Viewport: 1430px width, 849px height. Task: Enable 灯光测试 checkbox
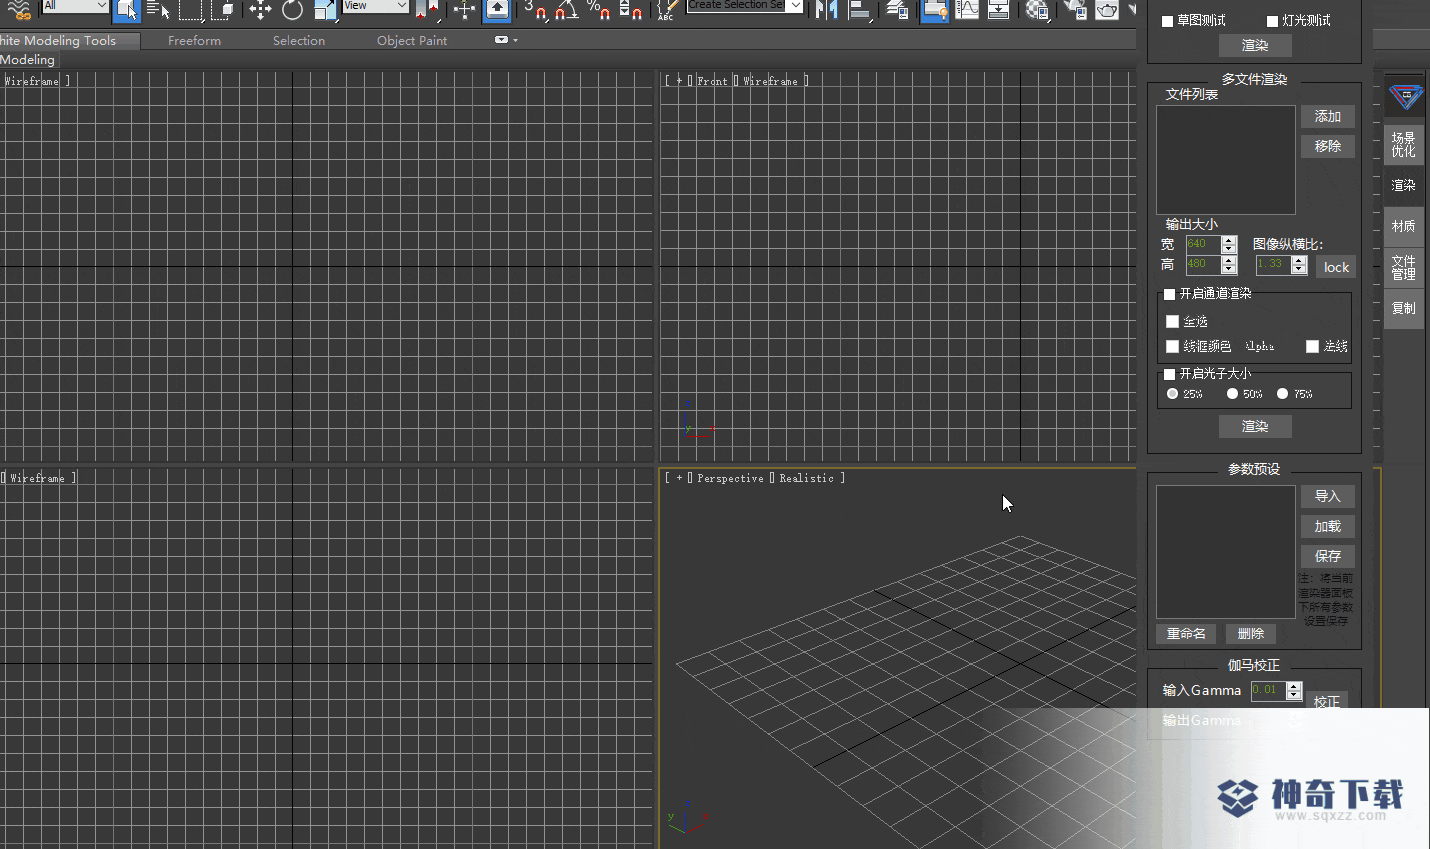coord(1272,21)
